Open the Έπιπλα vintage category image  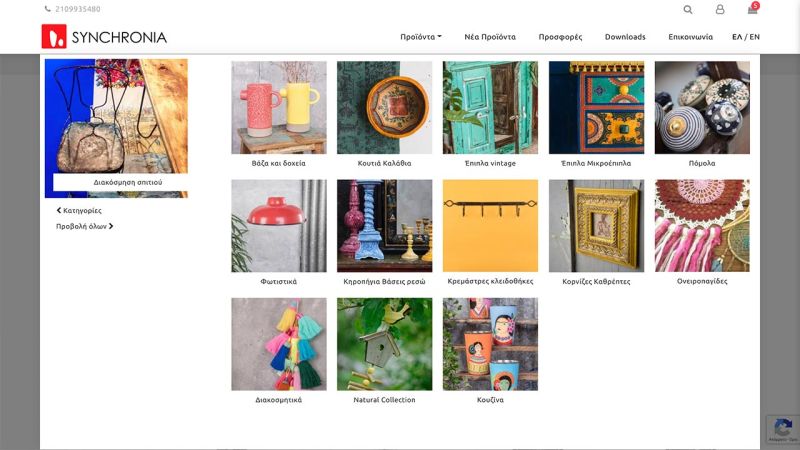(490, 107)
